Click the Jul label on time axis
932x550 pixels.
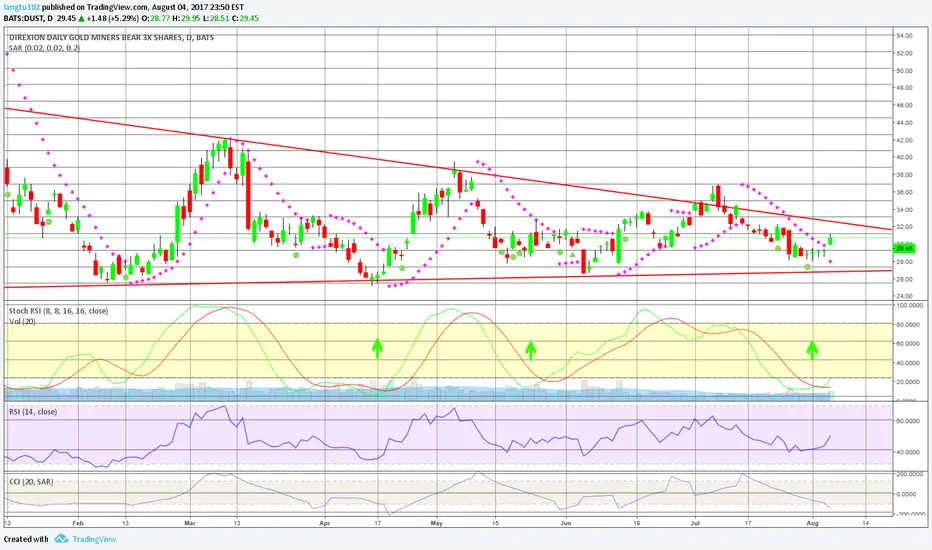695,523
